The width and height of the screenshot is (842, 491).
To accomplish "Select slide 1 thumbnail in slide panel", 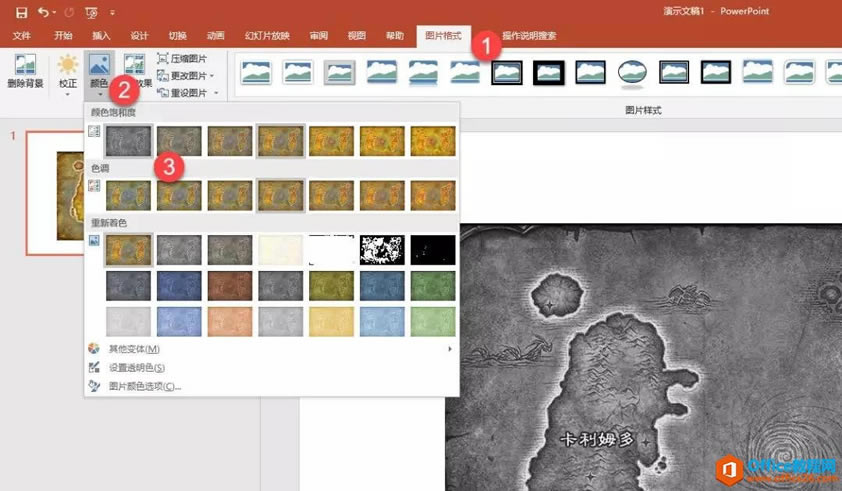I will click(55, 193).
